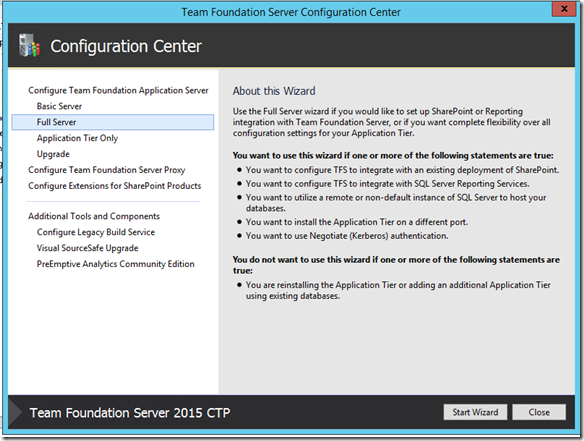Choose Application Tier Only option
Viewport: 584px width, 441px height.
click(x=77, y=138)
